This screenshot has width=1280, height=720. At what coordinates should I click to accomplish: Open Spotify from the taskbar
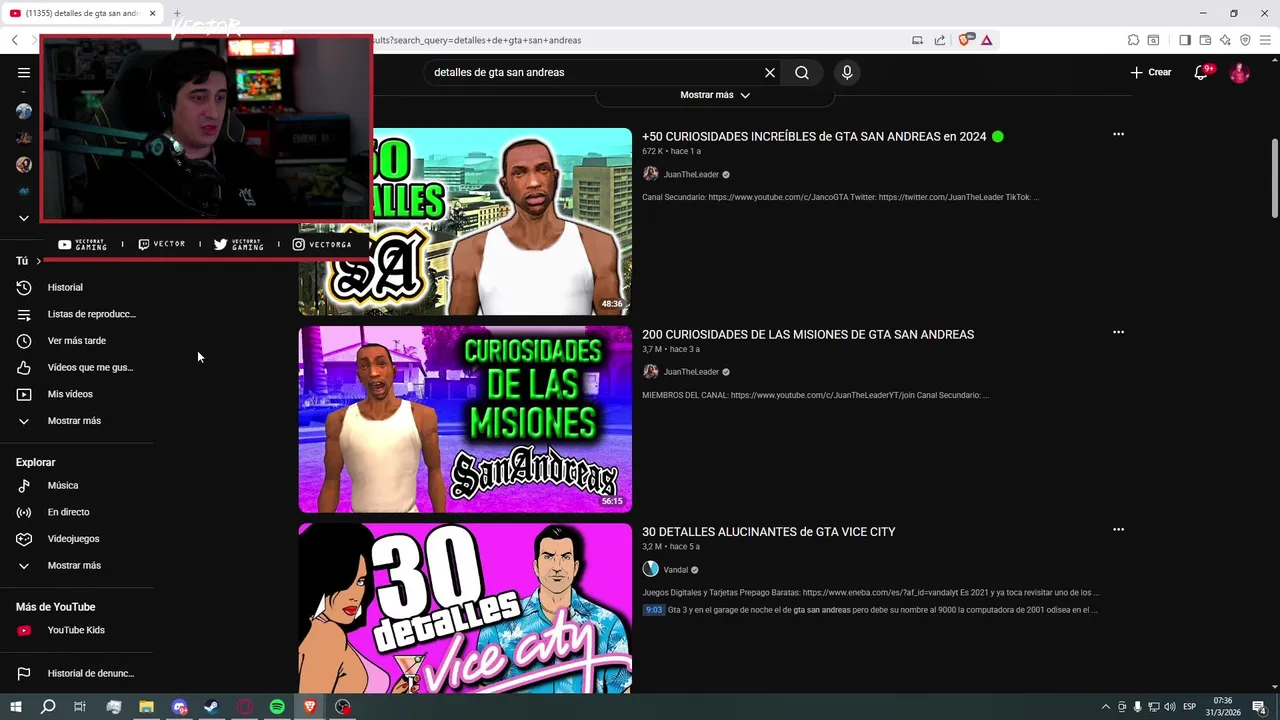tap(277, 707)
